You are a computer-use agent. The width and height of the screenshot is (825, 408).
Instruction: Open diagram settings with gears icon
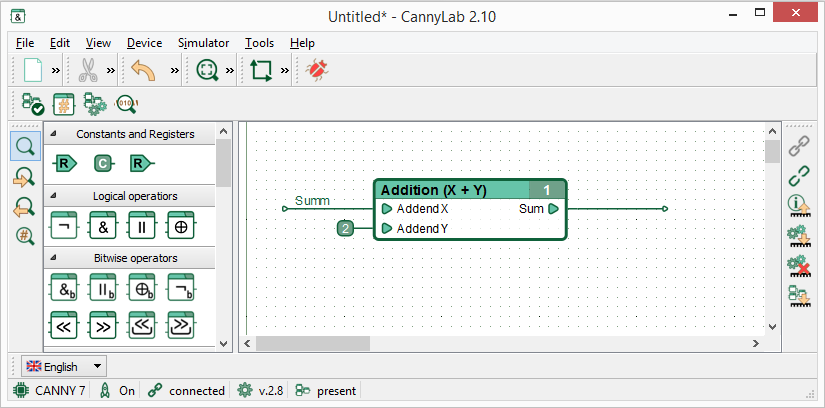point(95,104)
